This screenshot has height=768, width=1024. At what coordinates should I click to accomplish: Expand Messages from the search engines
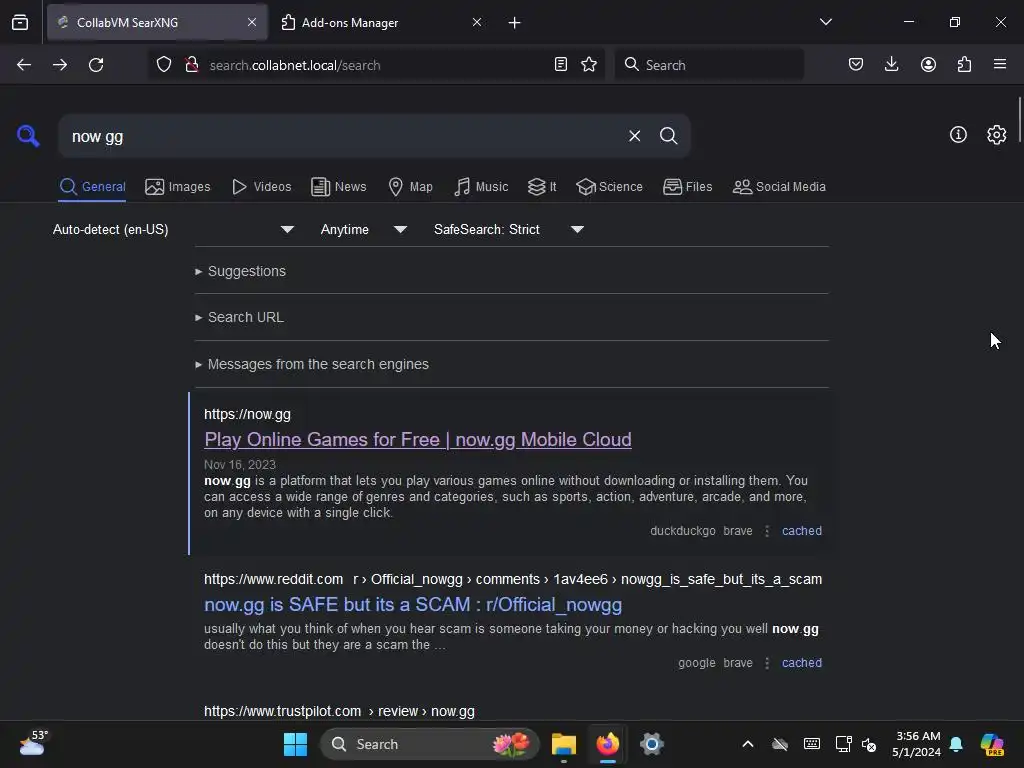coord(312,364)
